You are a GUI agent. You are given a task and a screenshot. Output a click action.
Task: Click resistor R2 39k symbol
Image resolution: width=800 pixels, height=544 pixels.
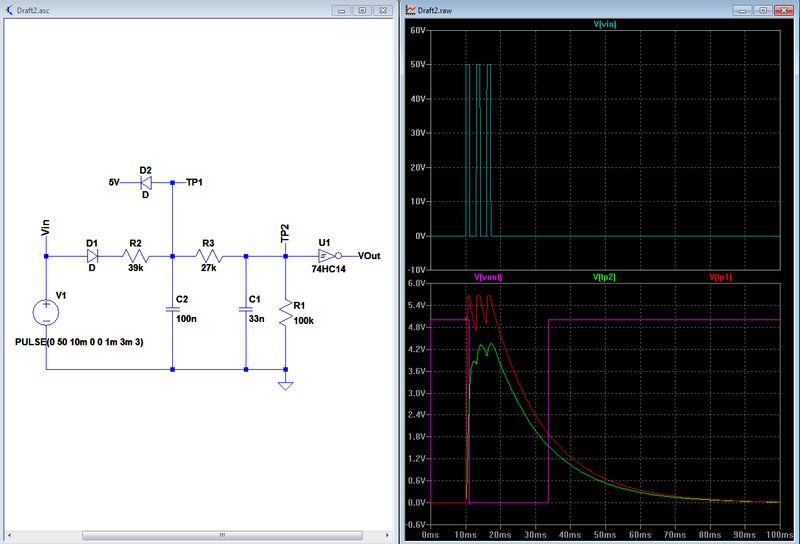(135, 256)
